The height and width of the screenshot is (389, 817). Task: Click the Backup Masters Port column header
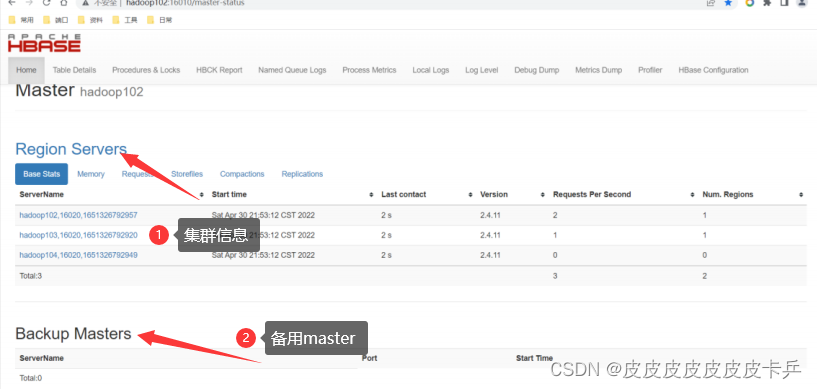369,358
